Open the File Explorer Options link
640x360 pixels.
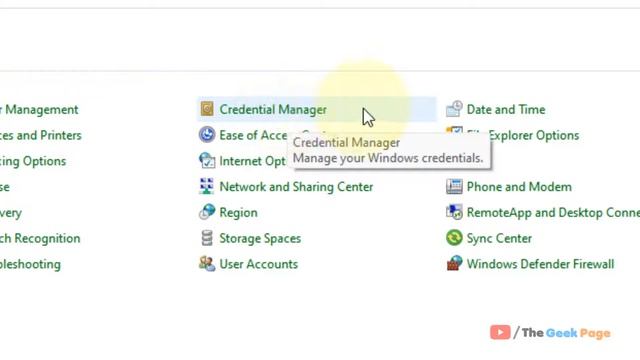coord(533,135)
